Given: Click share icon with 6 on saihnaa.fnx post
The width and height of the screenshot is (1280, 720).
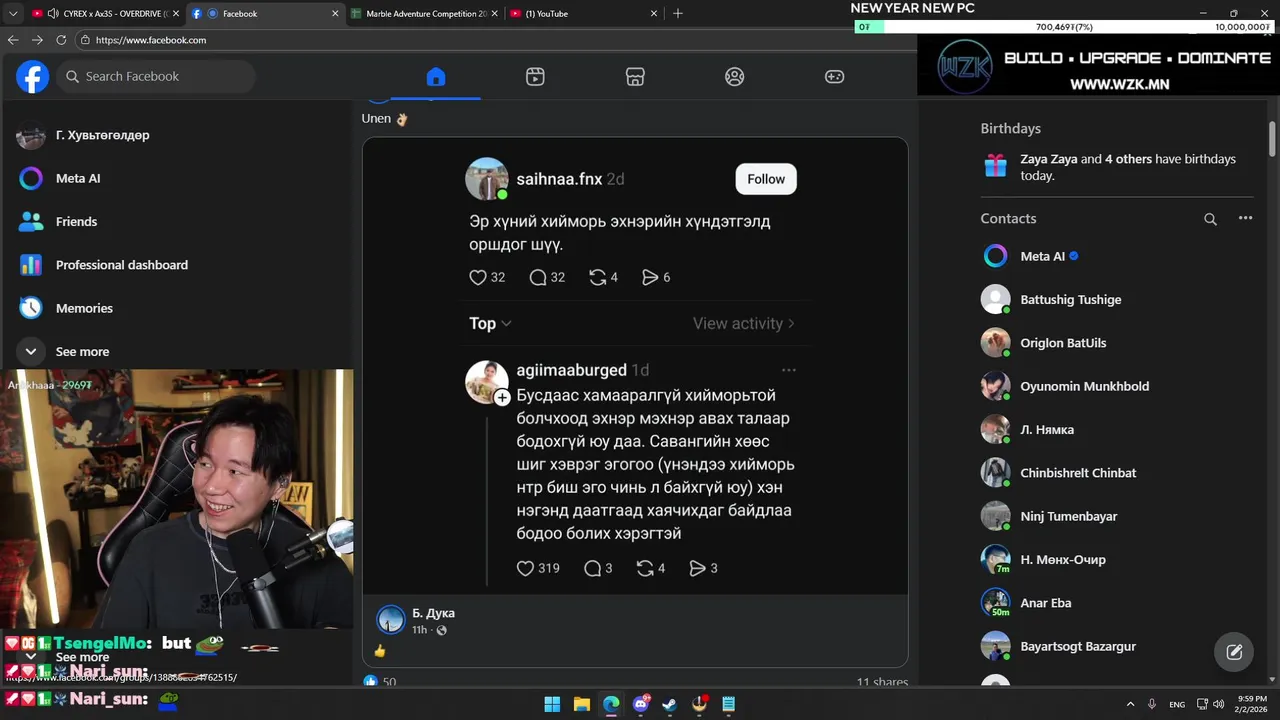Looking at the screenshot, I should pyautogui.click(x=650, y=277).
